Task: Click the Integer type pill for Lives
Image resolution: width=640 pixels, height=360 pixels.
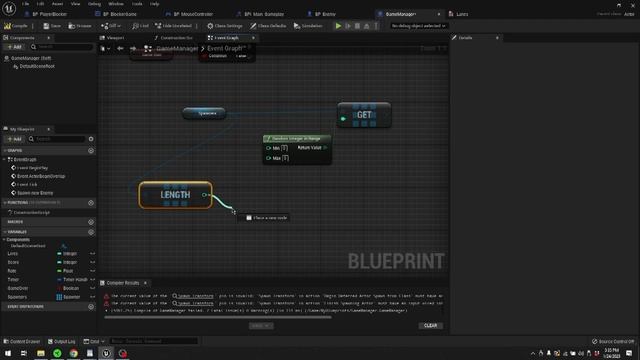Action: click(67, 254)
